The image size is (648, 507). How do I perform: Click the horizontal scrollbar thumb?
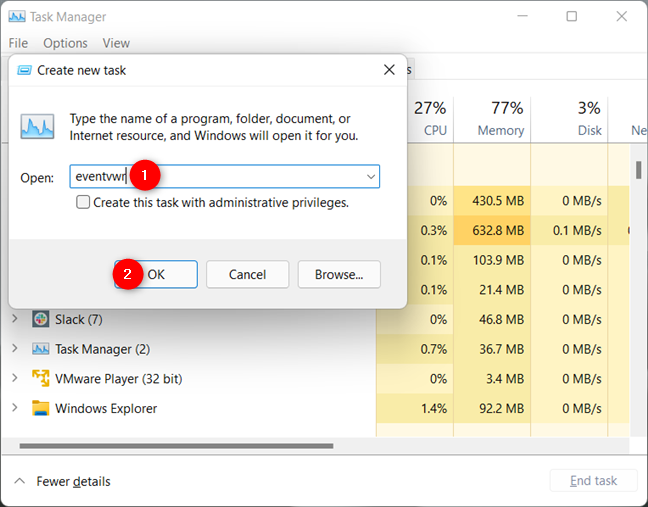(x=176, y=446)
